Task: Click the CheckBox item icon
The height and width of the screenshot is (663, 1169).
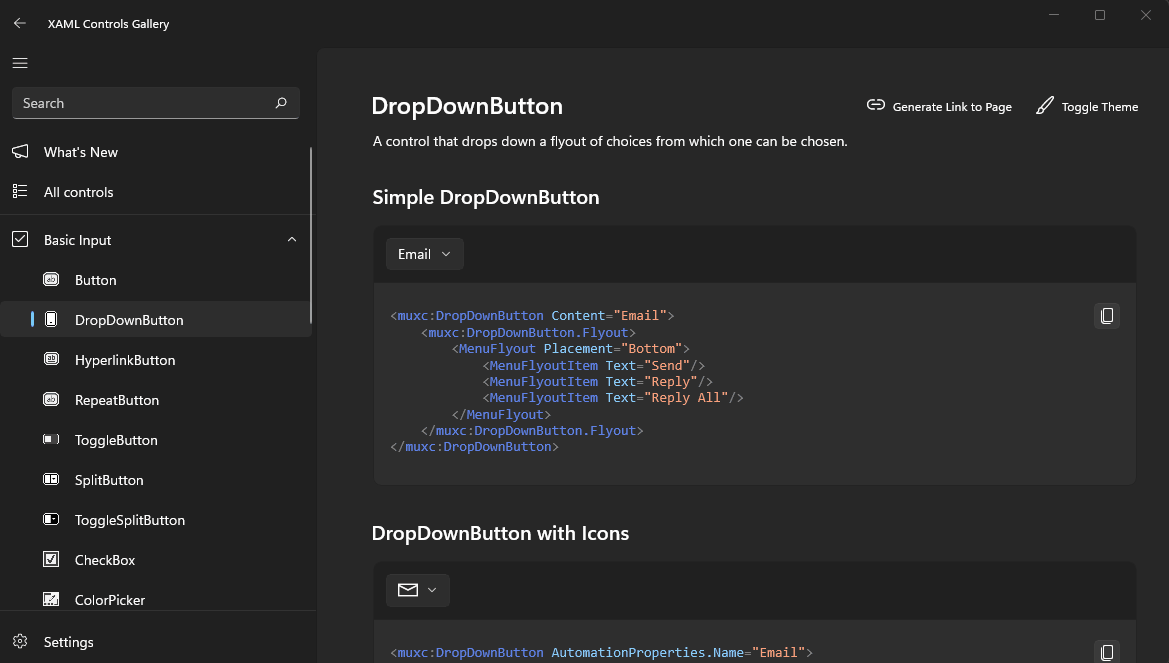Action: pos(51,559)
